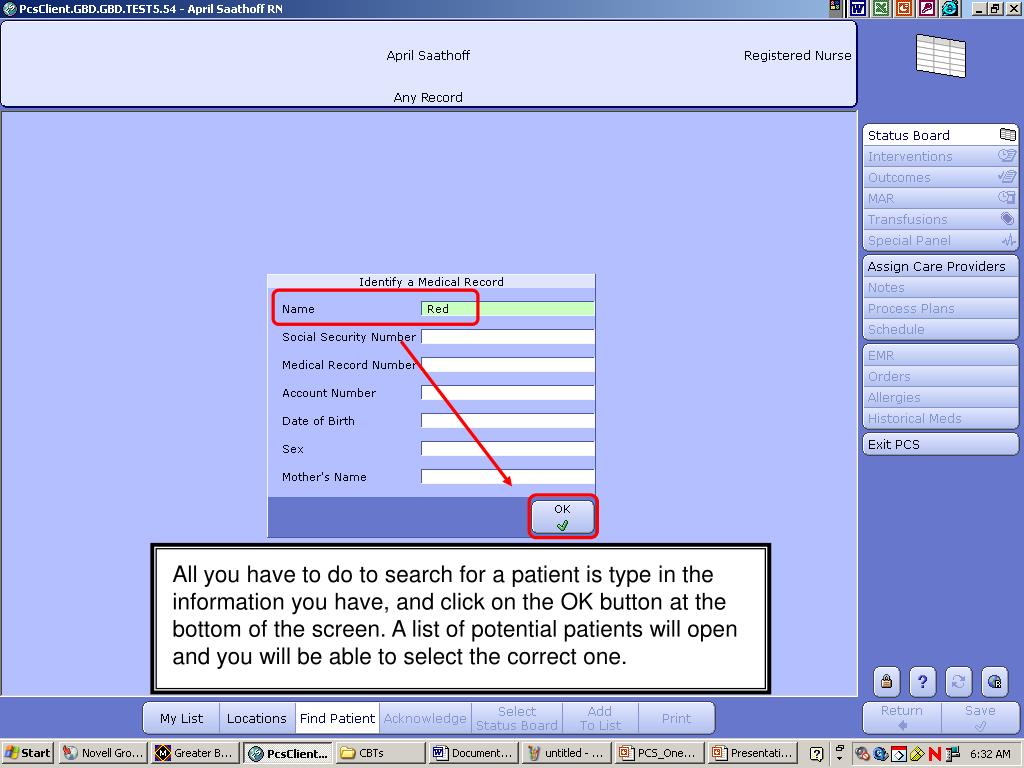
Task: Click Acknowledge in the bottom bar
Action: click(425, 718)
